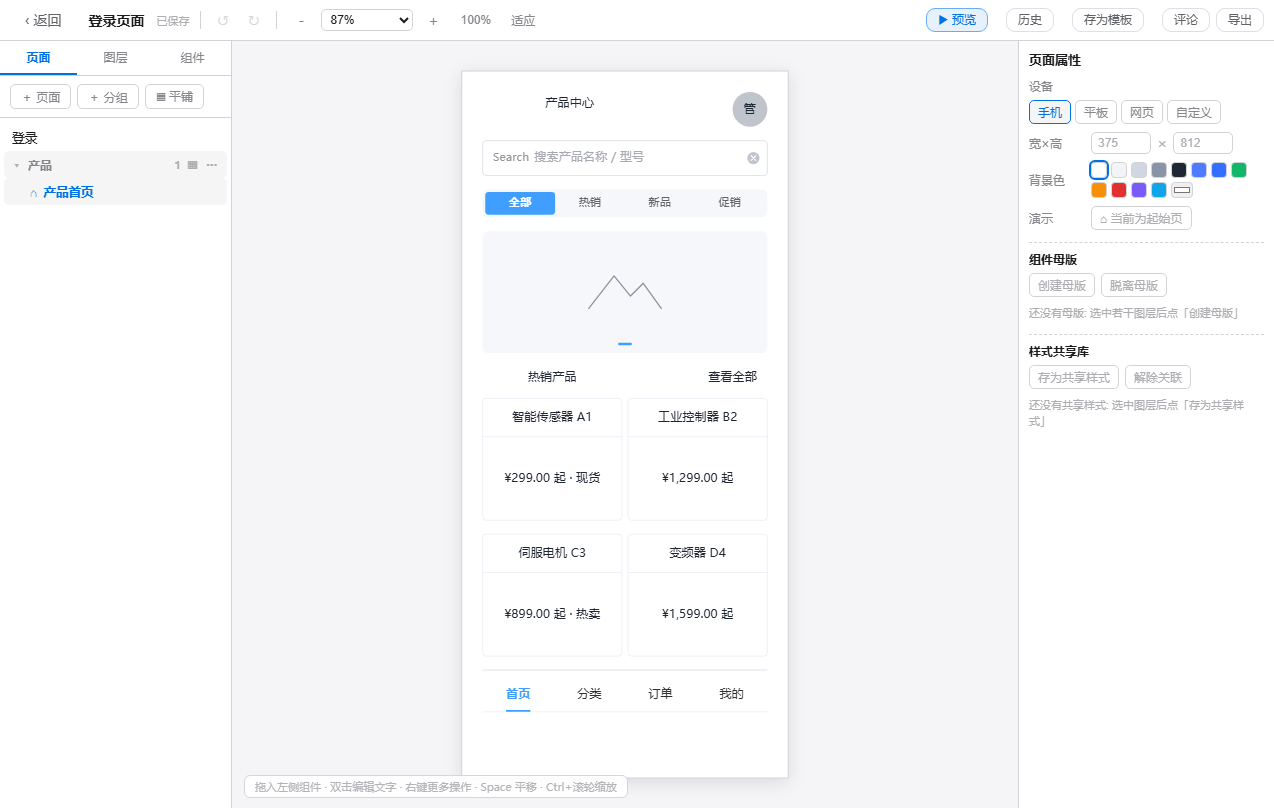
Task: Select the 登录 page in list
Action: click(x=25, y=138)
